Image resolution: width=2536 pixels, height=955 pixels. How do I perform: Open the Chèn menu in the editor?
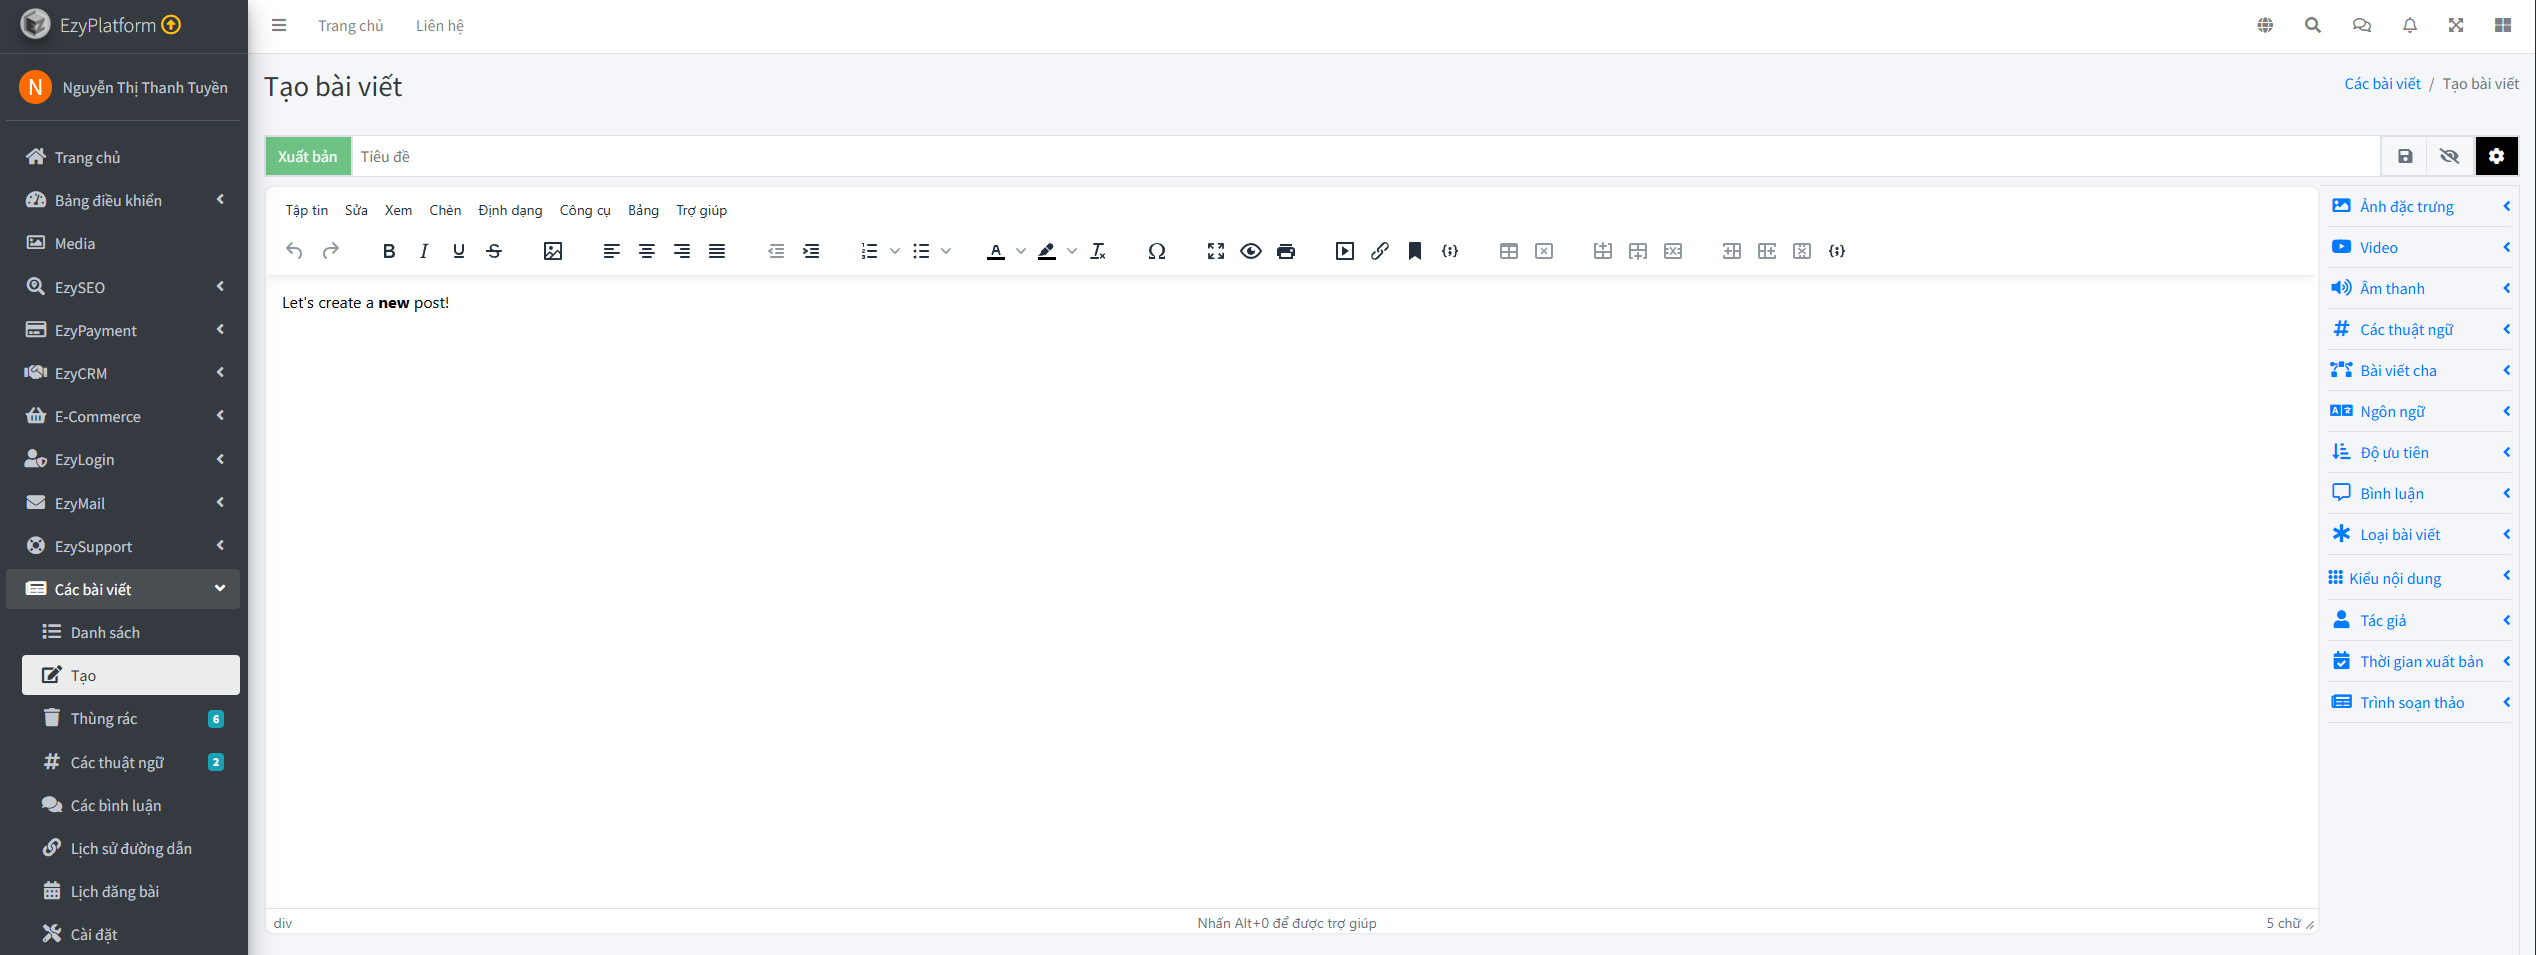coord(445,210)
